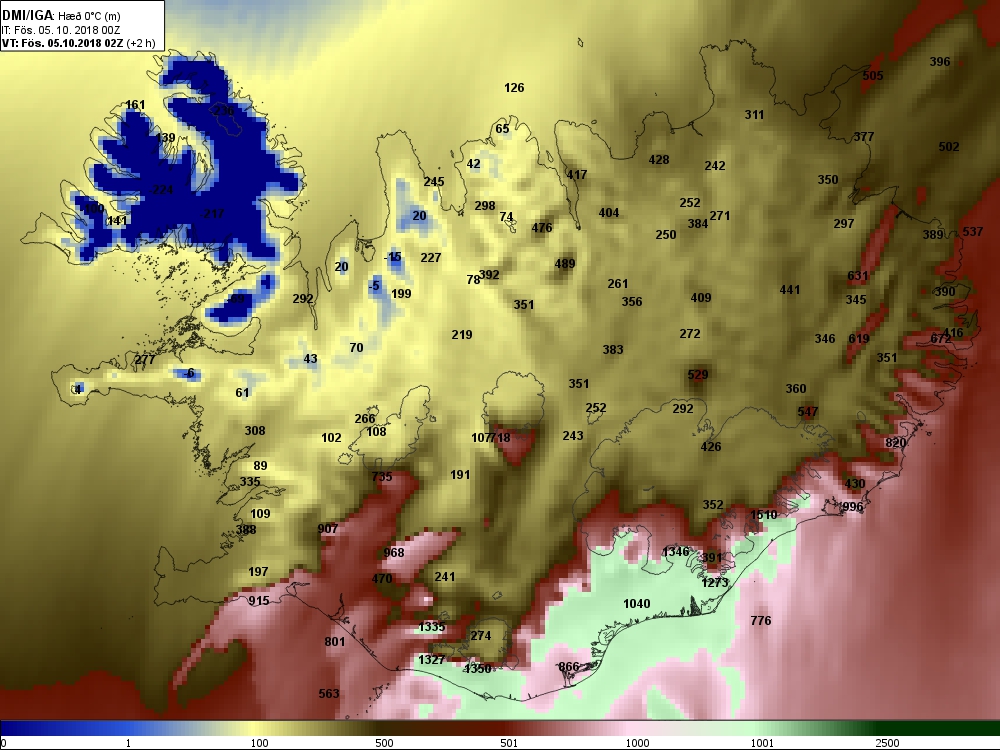Click the value 1040
This screenshot has height=750, width=1000.
tap(636, 604)
